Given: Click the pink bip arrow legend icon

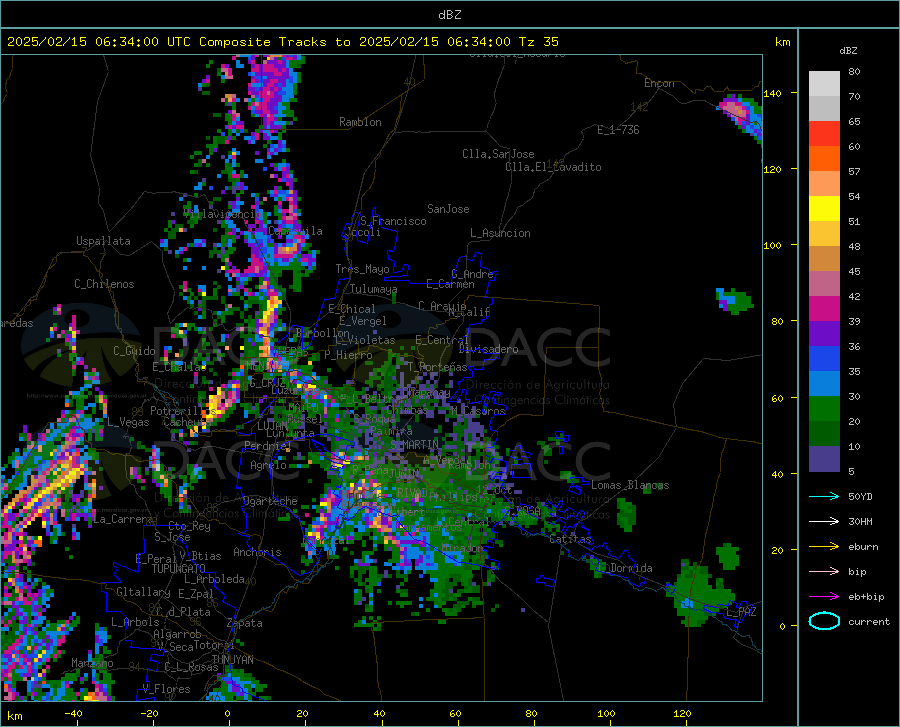Looking at the screenshot, I should coord(824,571).
